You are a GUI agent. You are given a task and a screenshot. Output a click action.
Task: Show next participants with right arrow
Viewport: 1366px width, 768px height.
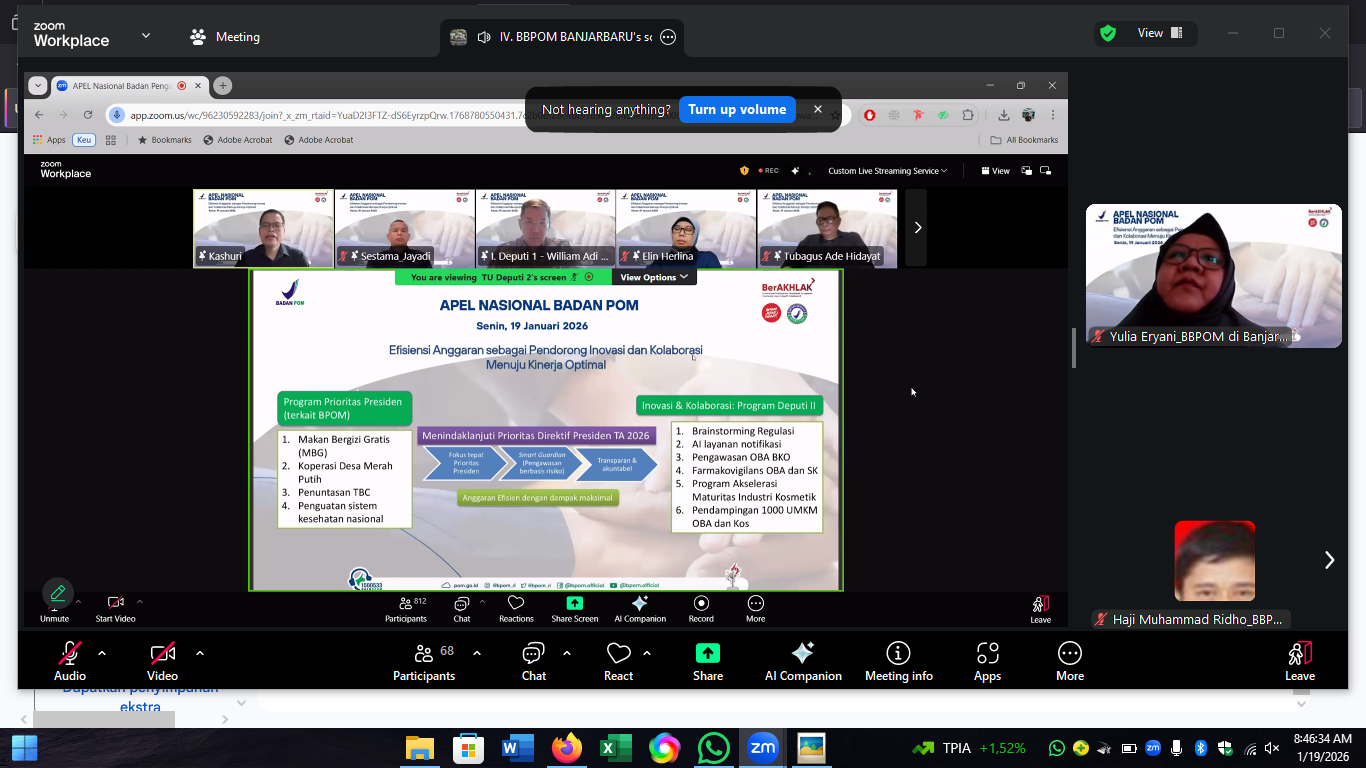coord(1329,560)
